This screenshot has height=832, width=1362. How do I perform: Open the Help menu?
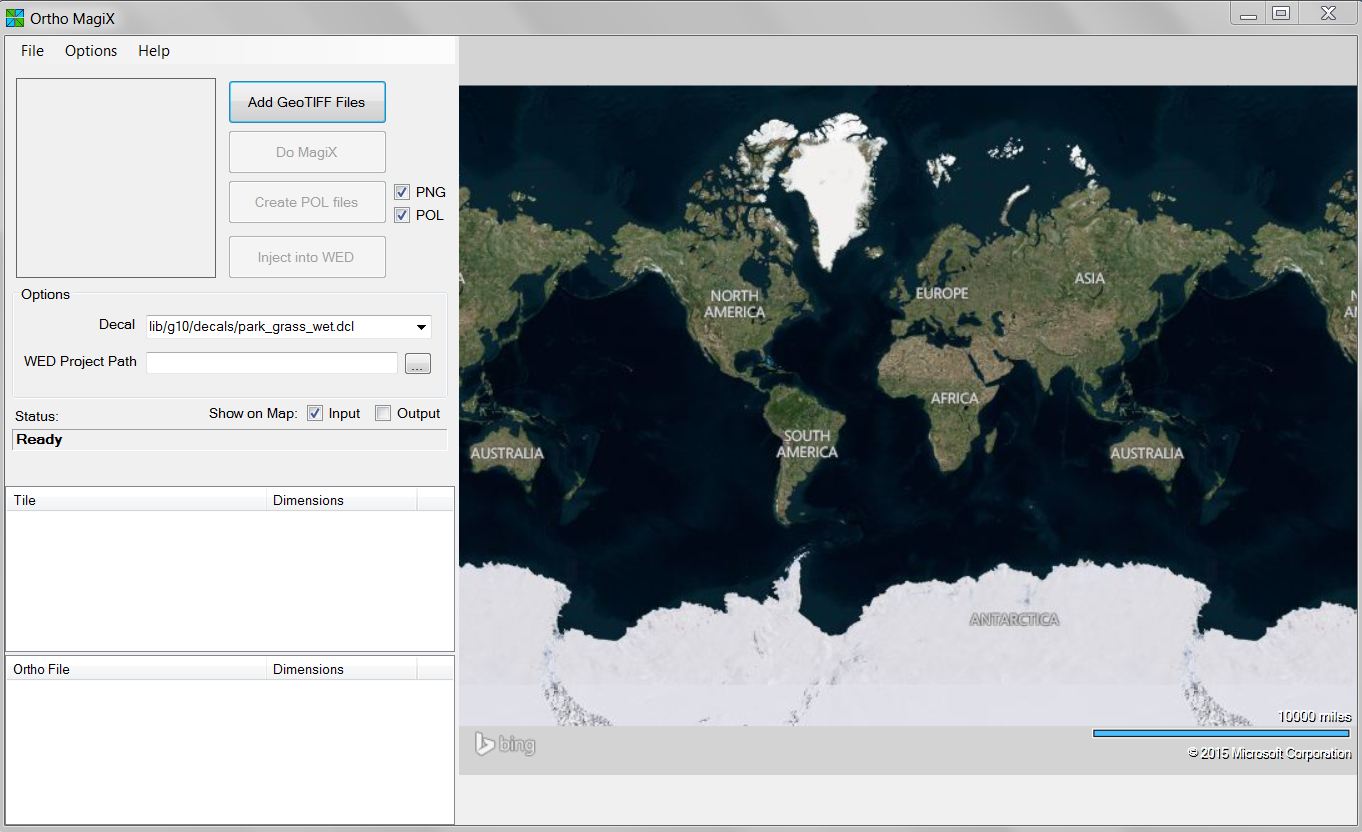point(154,51)
